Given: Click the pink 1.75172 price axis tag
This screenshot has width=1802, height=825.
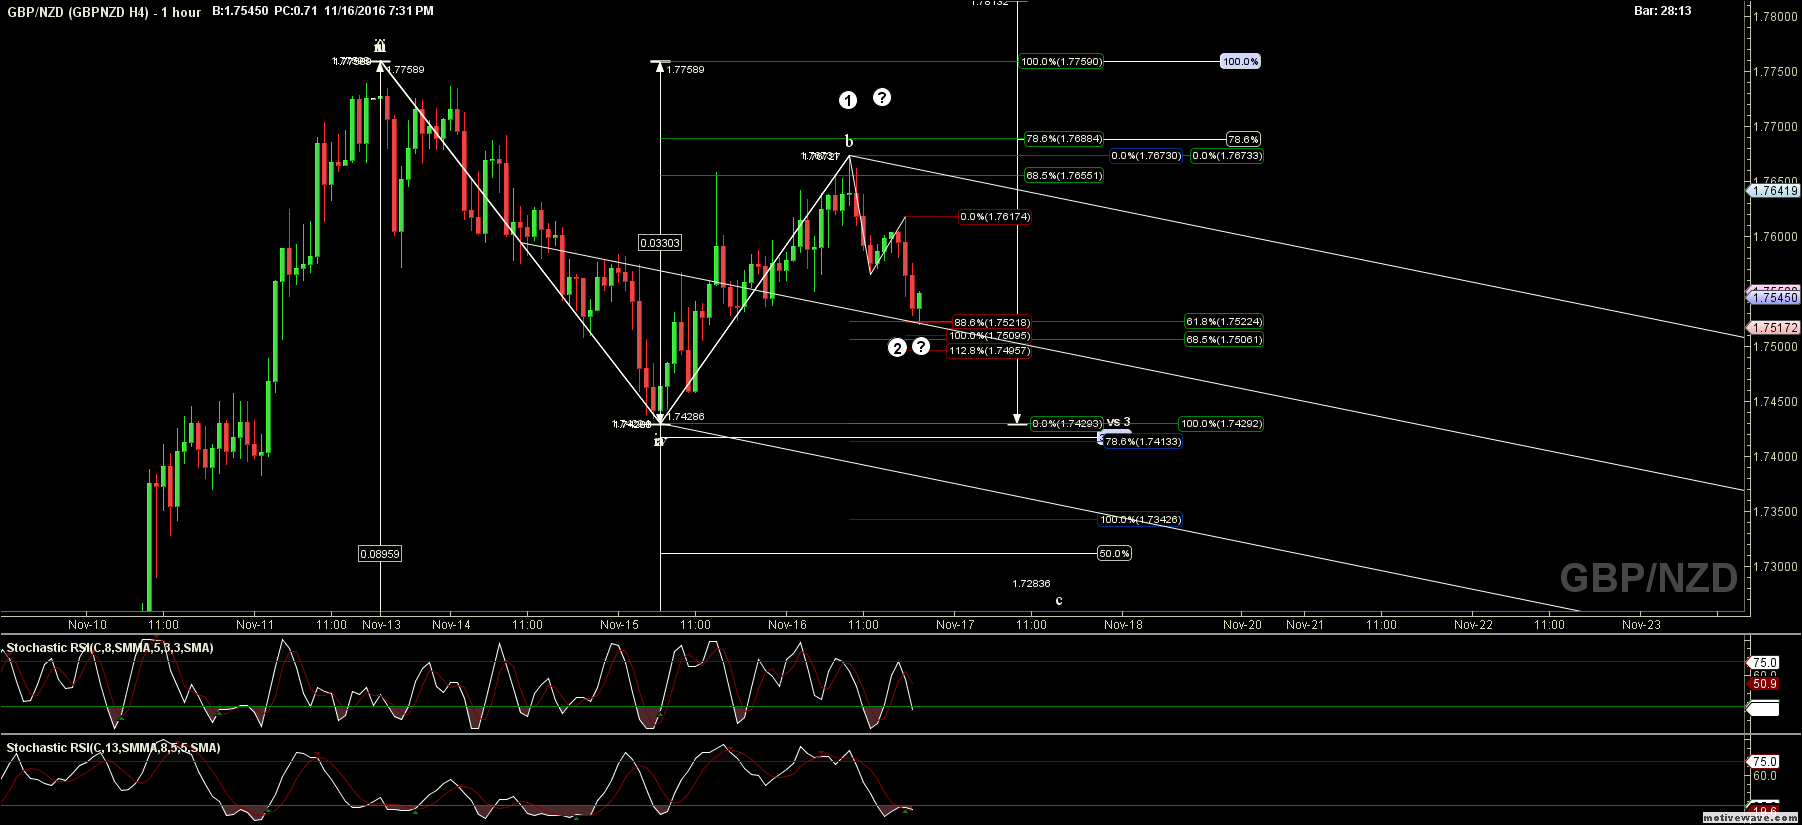Looking at the screenshot, I should pyautogui.click(x=1775, y=328).
